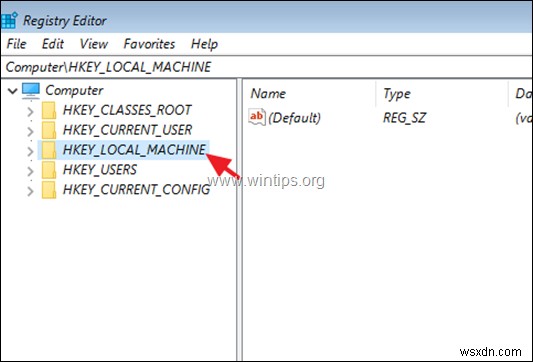
Task: Open the Edit menu
Action: (53, 44)
